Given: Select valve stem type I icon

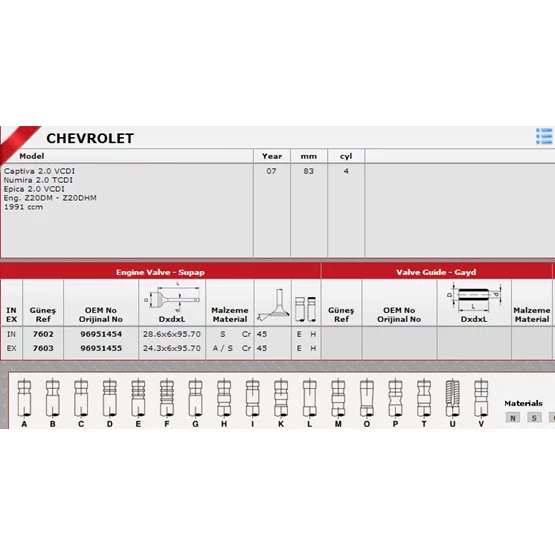Looking at the screenshot, I should pyautogui.click(x=252, y=398).
